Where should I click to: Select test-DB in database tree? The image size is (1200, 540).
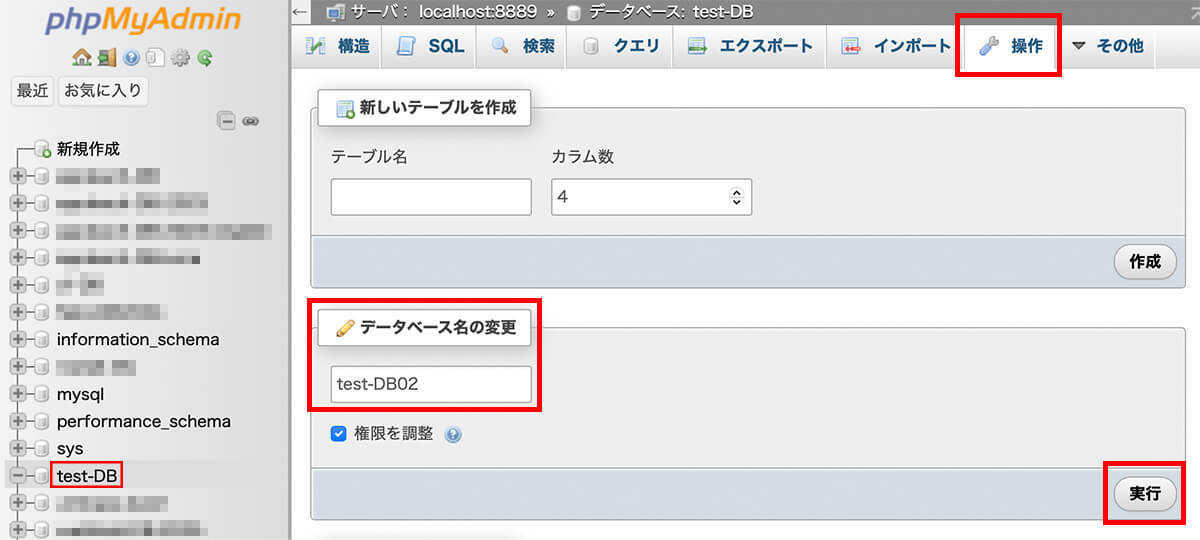pyautogui.click(x=88, y=475)
